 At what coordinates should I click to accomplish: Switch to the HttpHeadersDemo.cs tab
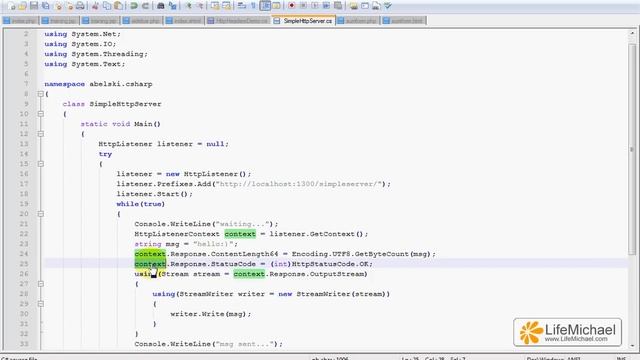pyautogui.click(x=238, y=20)
